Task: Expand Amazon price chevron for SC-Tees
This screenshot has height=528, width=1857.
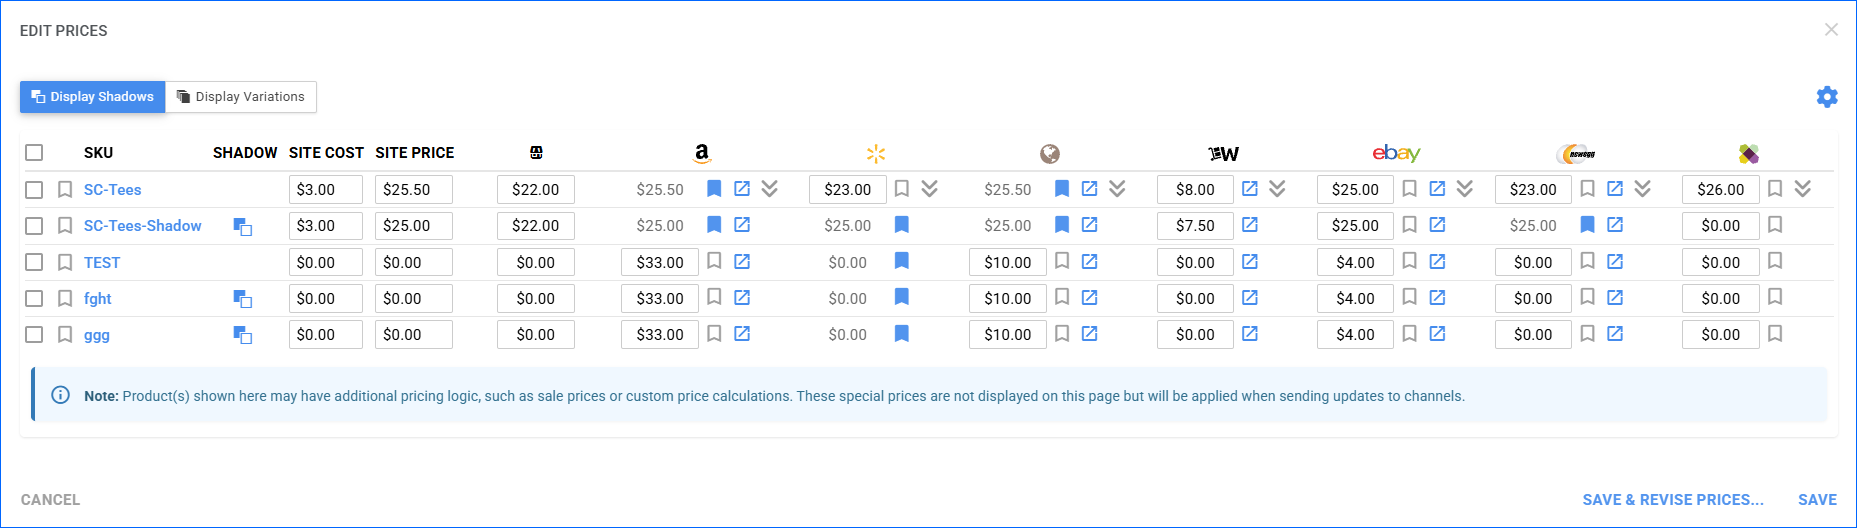Action: click(x=769, y=189)
